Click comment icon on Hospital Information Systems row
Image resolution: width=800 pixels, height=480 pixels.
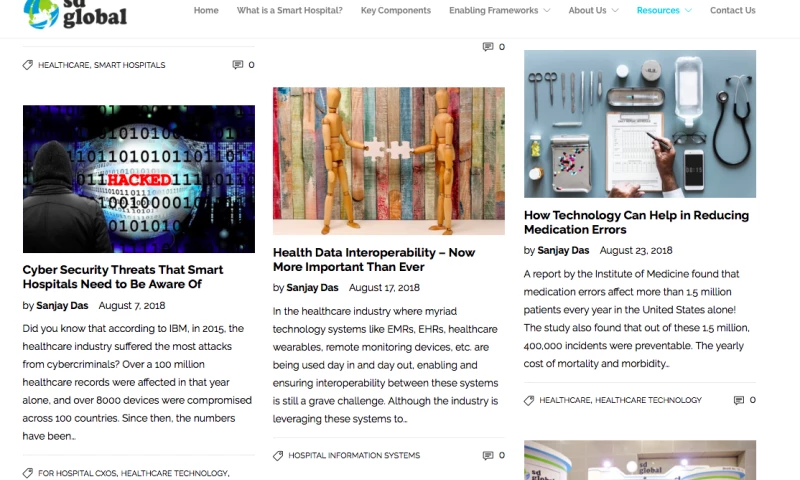[x=488, y=456]
